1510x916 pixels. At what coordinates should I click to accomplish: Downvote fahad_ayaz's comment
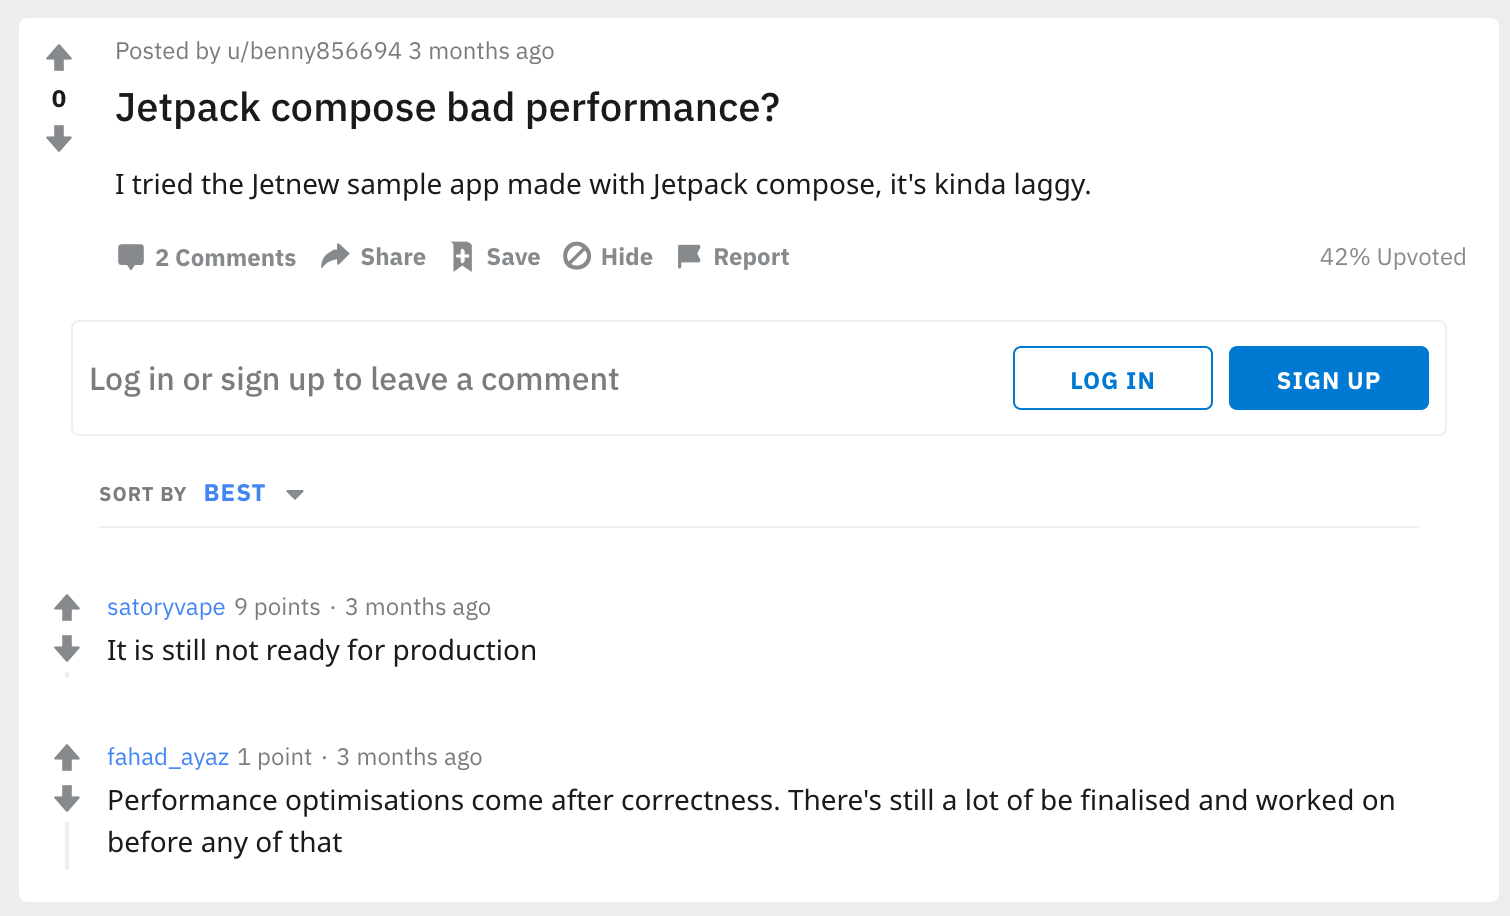67,799
